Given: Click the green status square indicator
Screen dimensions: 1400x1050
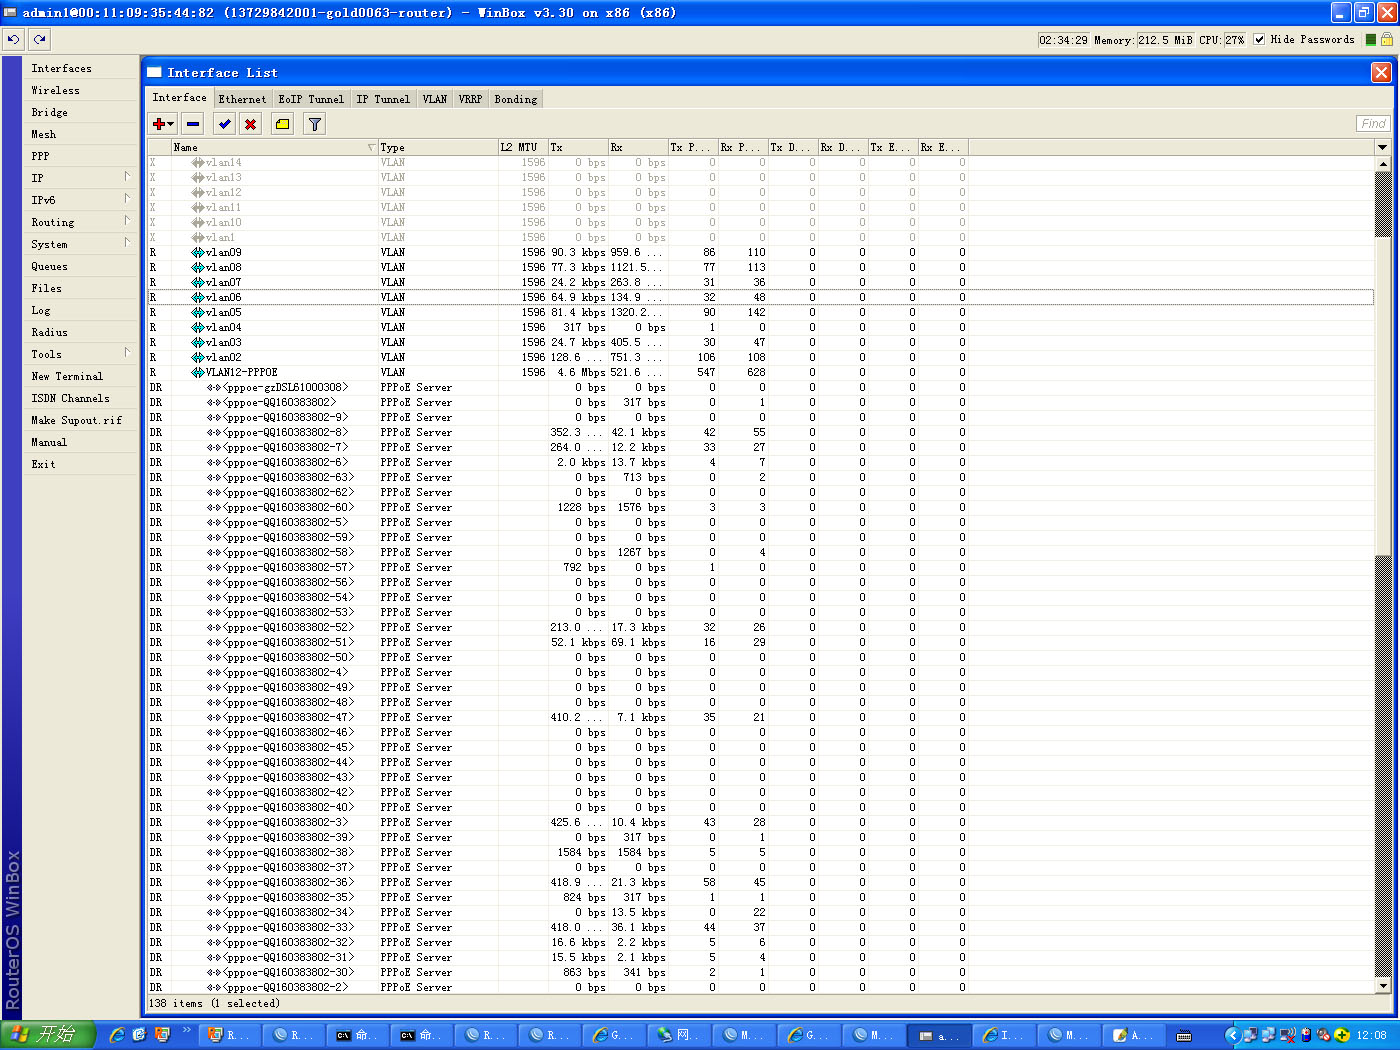Looking at the screenshot, I should pos(1370,40).
